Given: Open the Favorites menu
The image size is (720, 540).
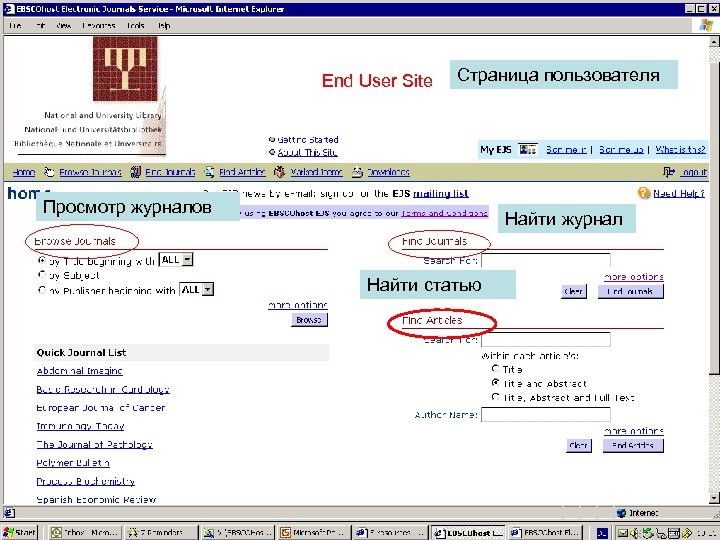Looking at the screenshot, I should (x=99, y=25).
